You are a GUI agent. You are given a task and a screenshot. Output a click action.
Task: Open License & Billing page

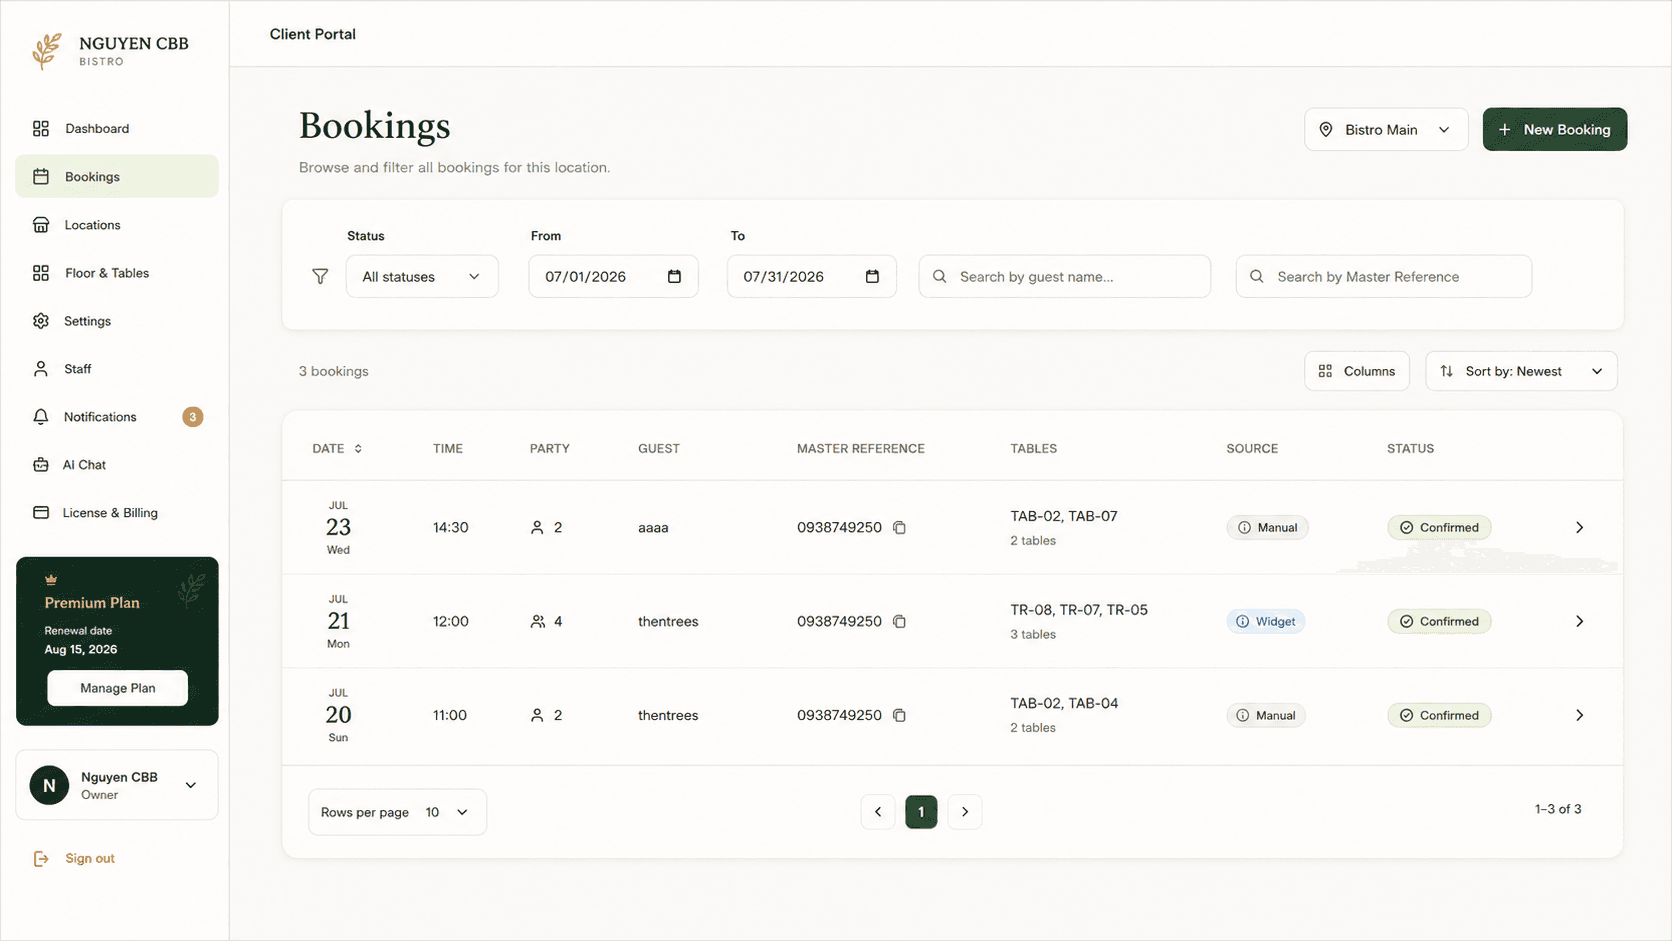(x=117, y=513)
